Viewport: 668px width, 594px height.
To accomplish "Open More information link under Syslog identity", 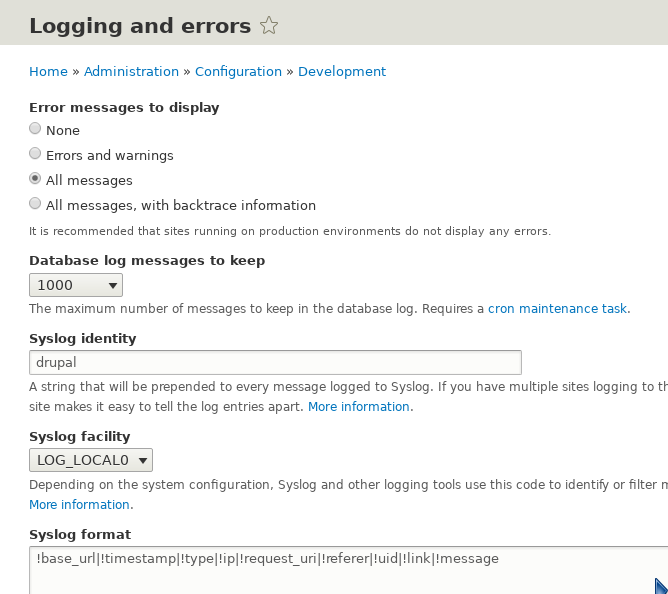I will (358, 407).
